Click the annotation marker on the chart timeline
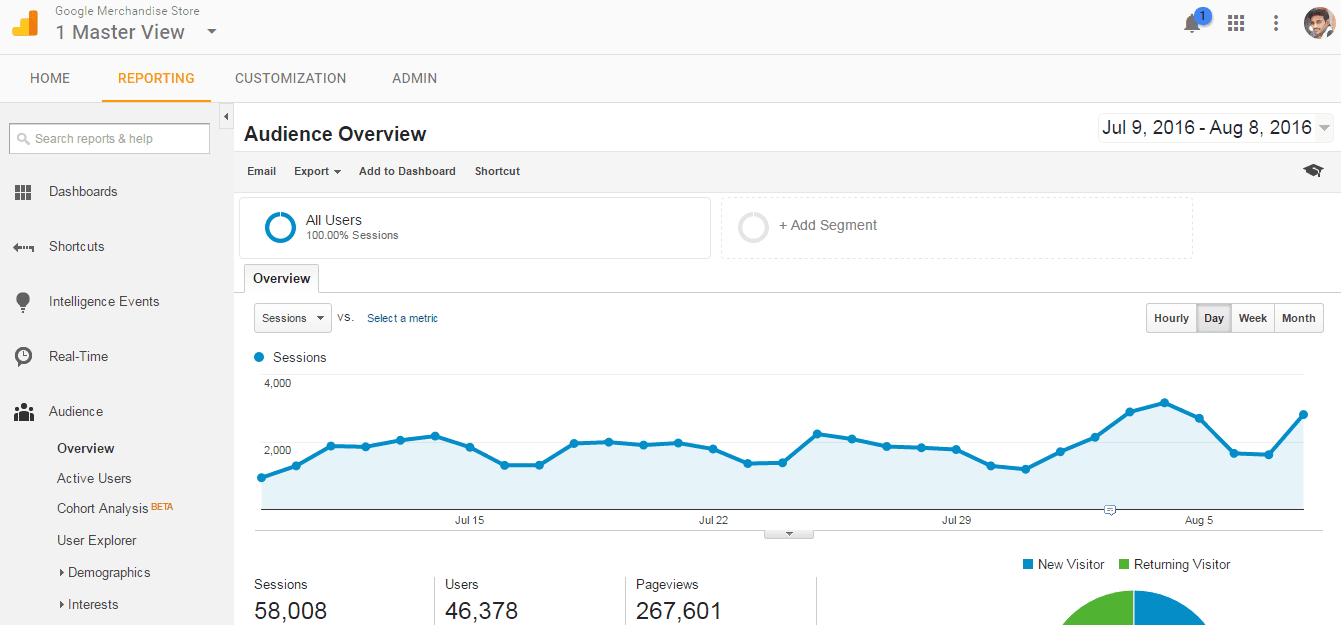Viewport: 1341px width, 625px height. point(1109,510)
